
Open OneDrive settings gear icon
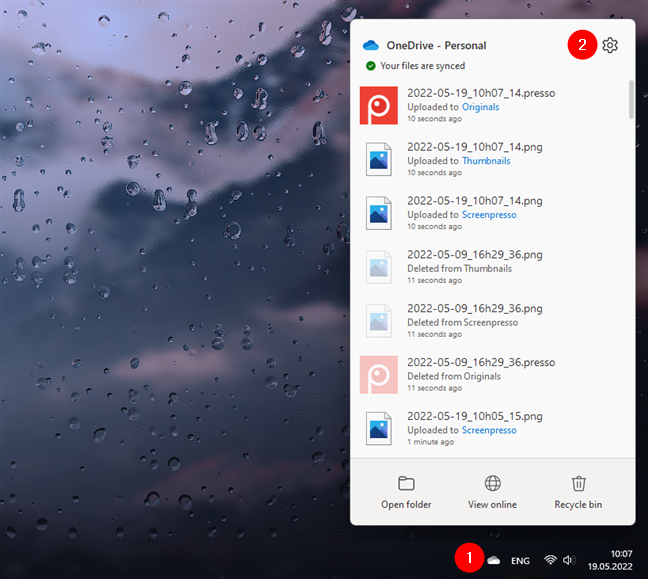pos(610,45)
